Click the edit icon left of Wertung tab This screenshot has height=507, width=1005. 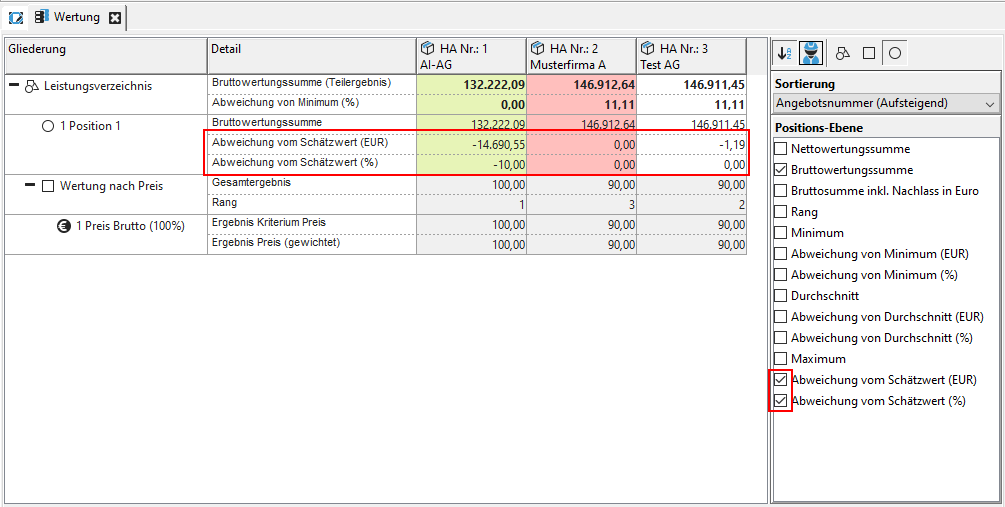coord(16,18)
